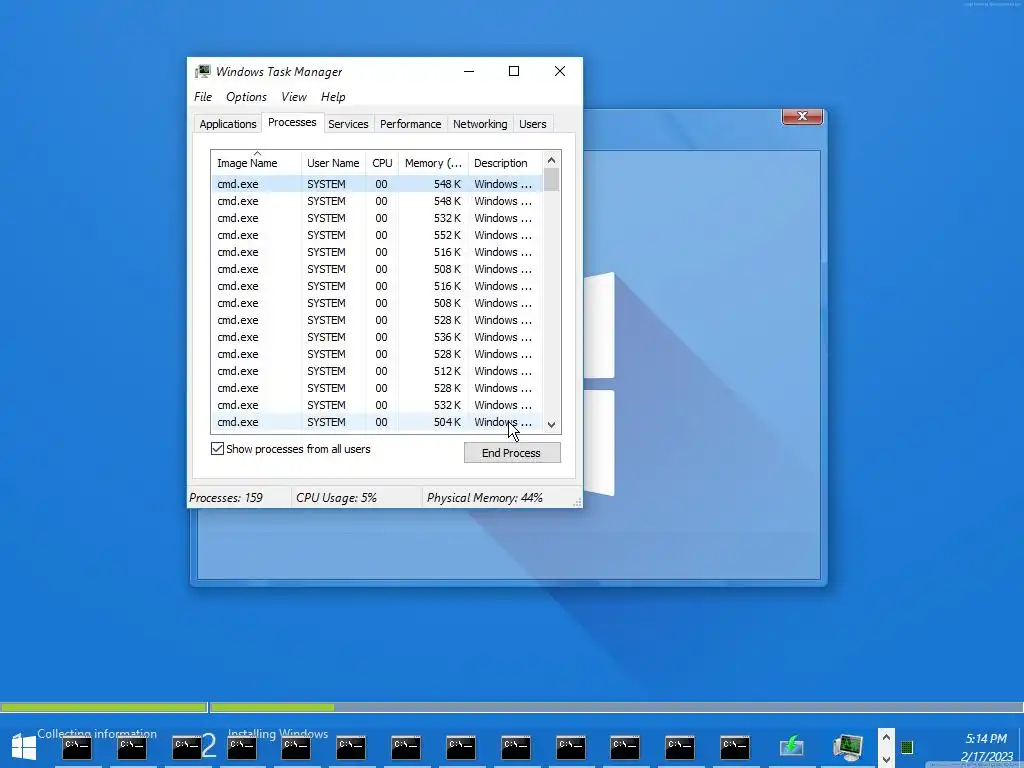Sort by the Image Name column
This screenshot has width=1024, height=768.
(256, 163)
